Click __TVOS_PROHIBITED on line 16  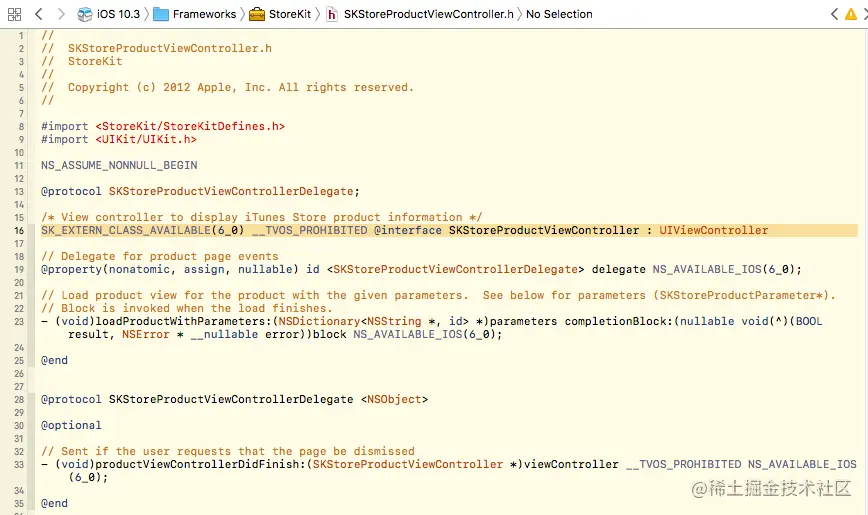click(309, 230)
